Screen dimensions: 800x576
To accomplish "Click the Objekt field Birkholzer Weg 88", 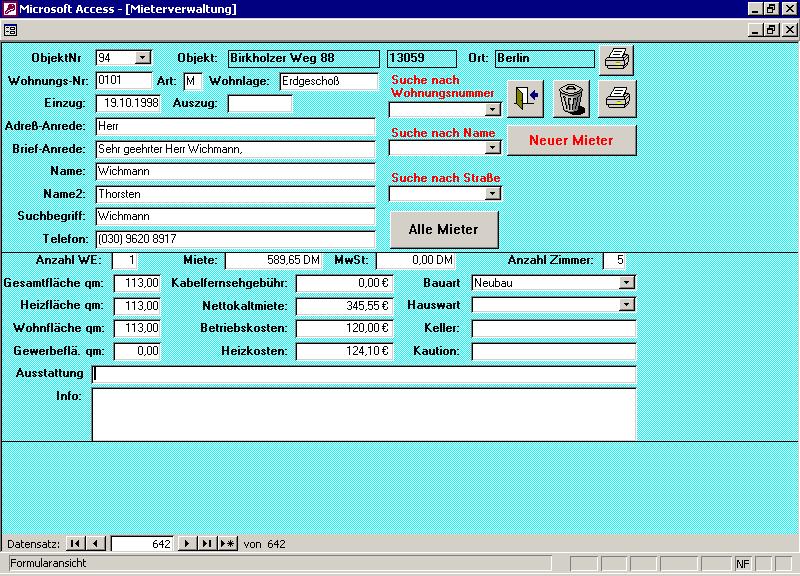I will 304,58.
